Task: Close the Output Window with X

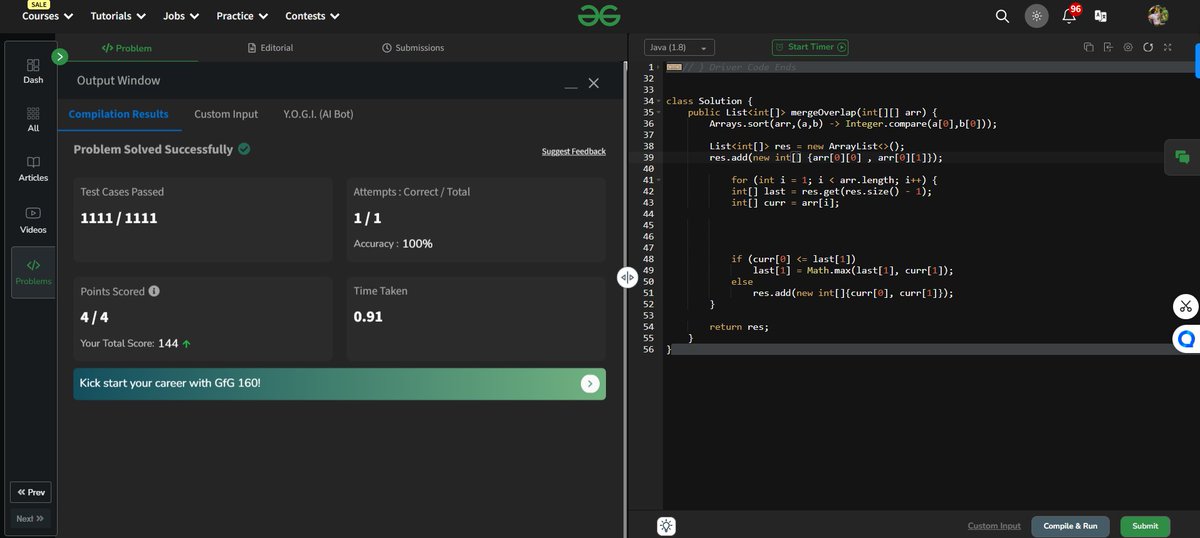Action: (x=594, y=83)
